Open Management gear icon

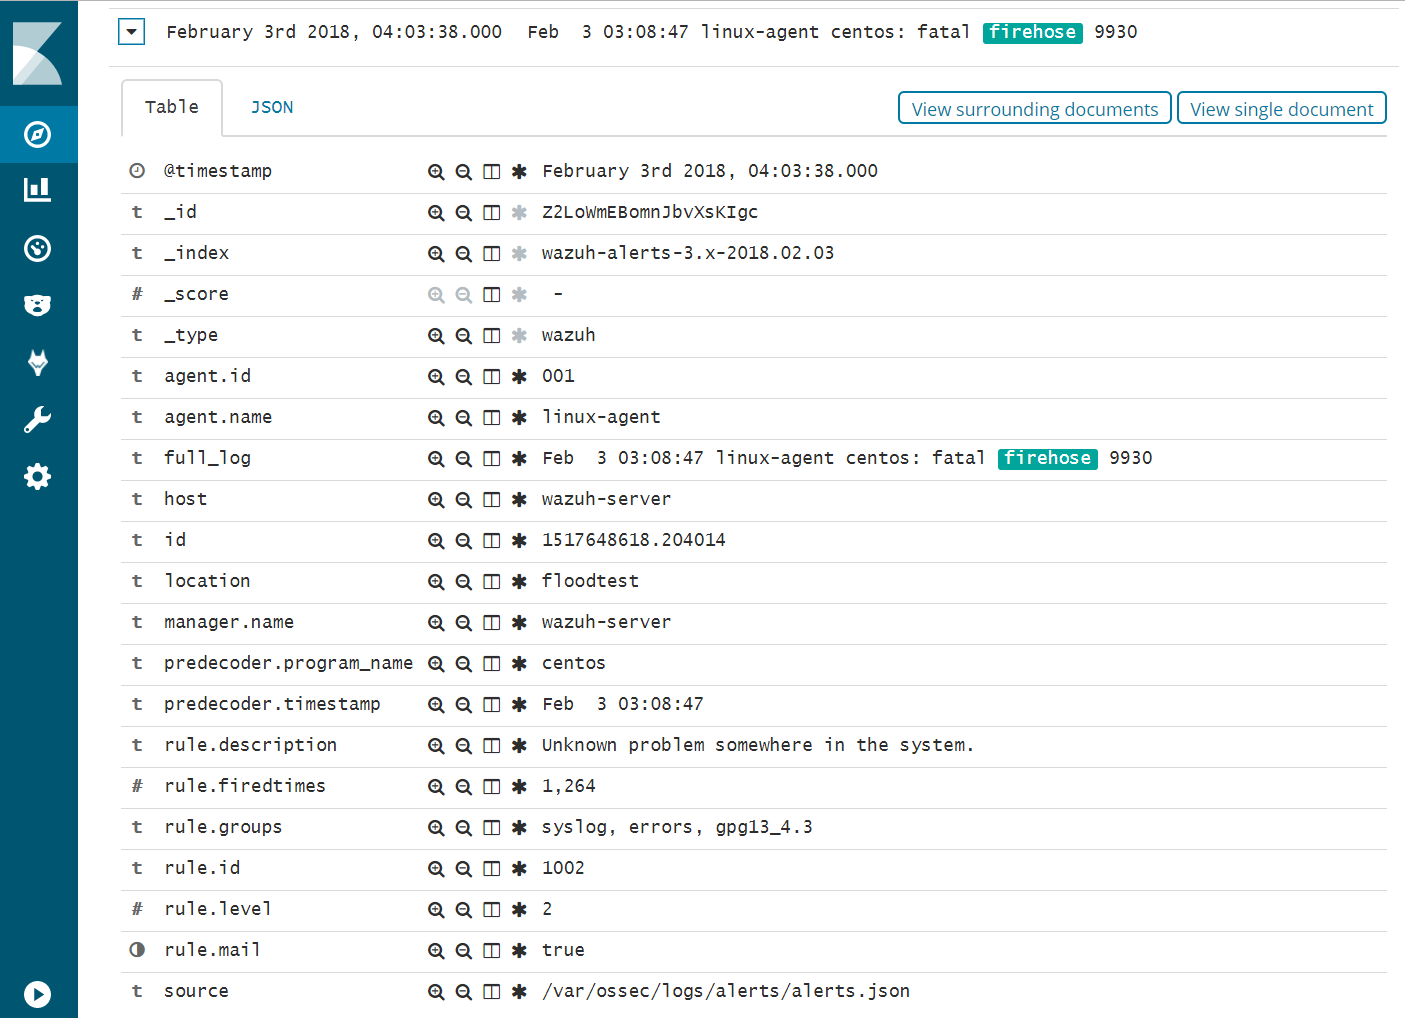point(38,476)
